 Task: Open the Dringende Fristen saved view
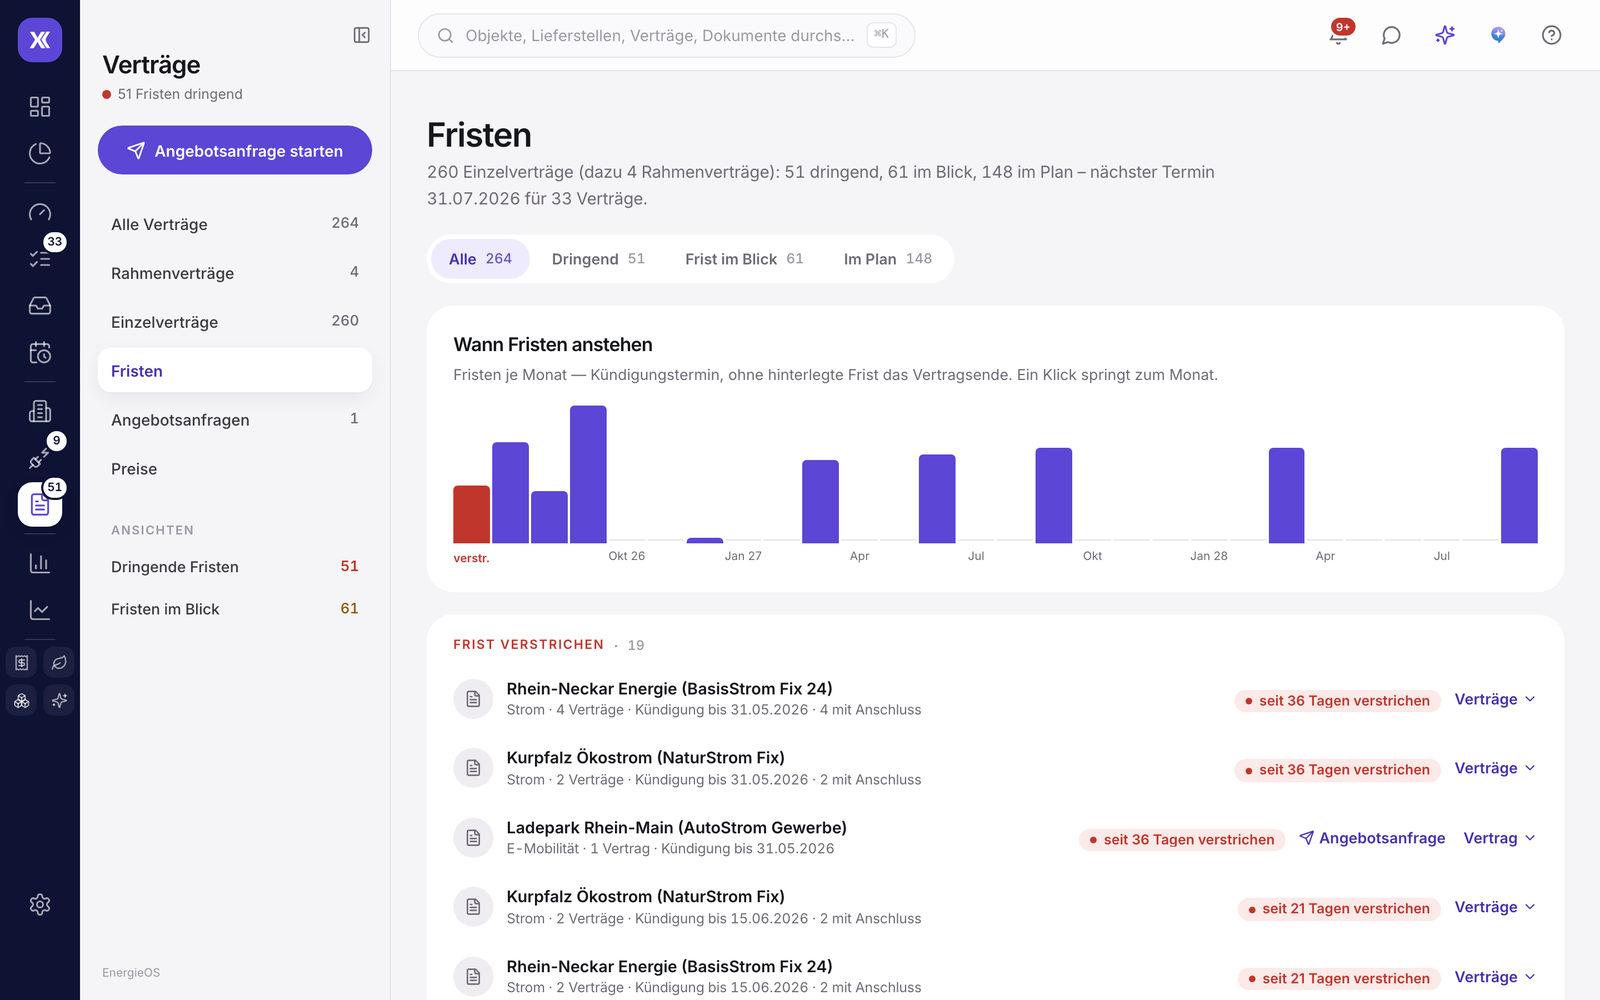click(x=235, y=567)
